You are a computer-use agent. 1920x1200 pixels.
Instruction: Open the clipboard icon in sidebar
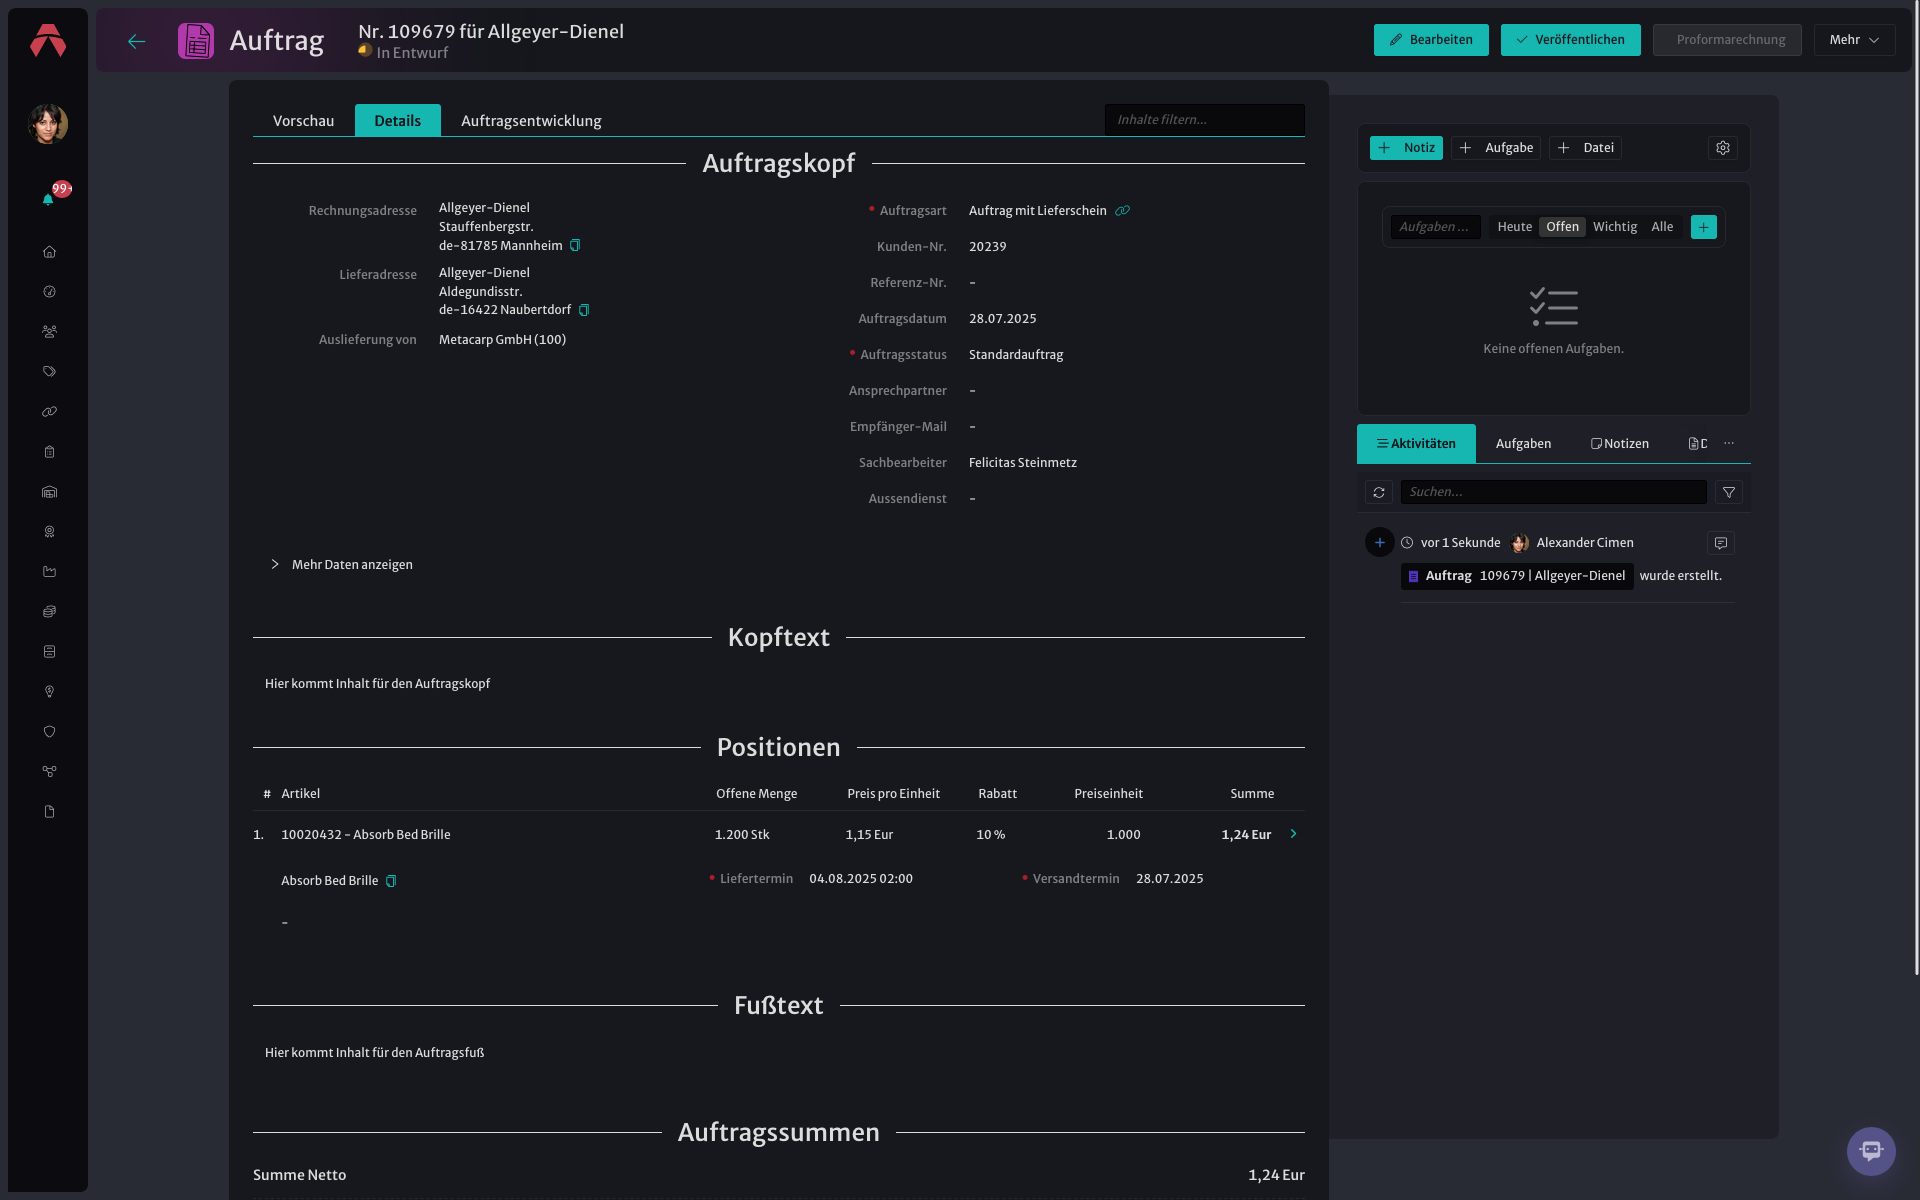coord(49,452)
